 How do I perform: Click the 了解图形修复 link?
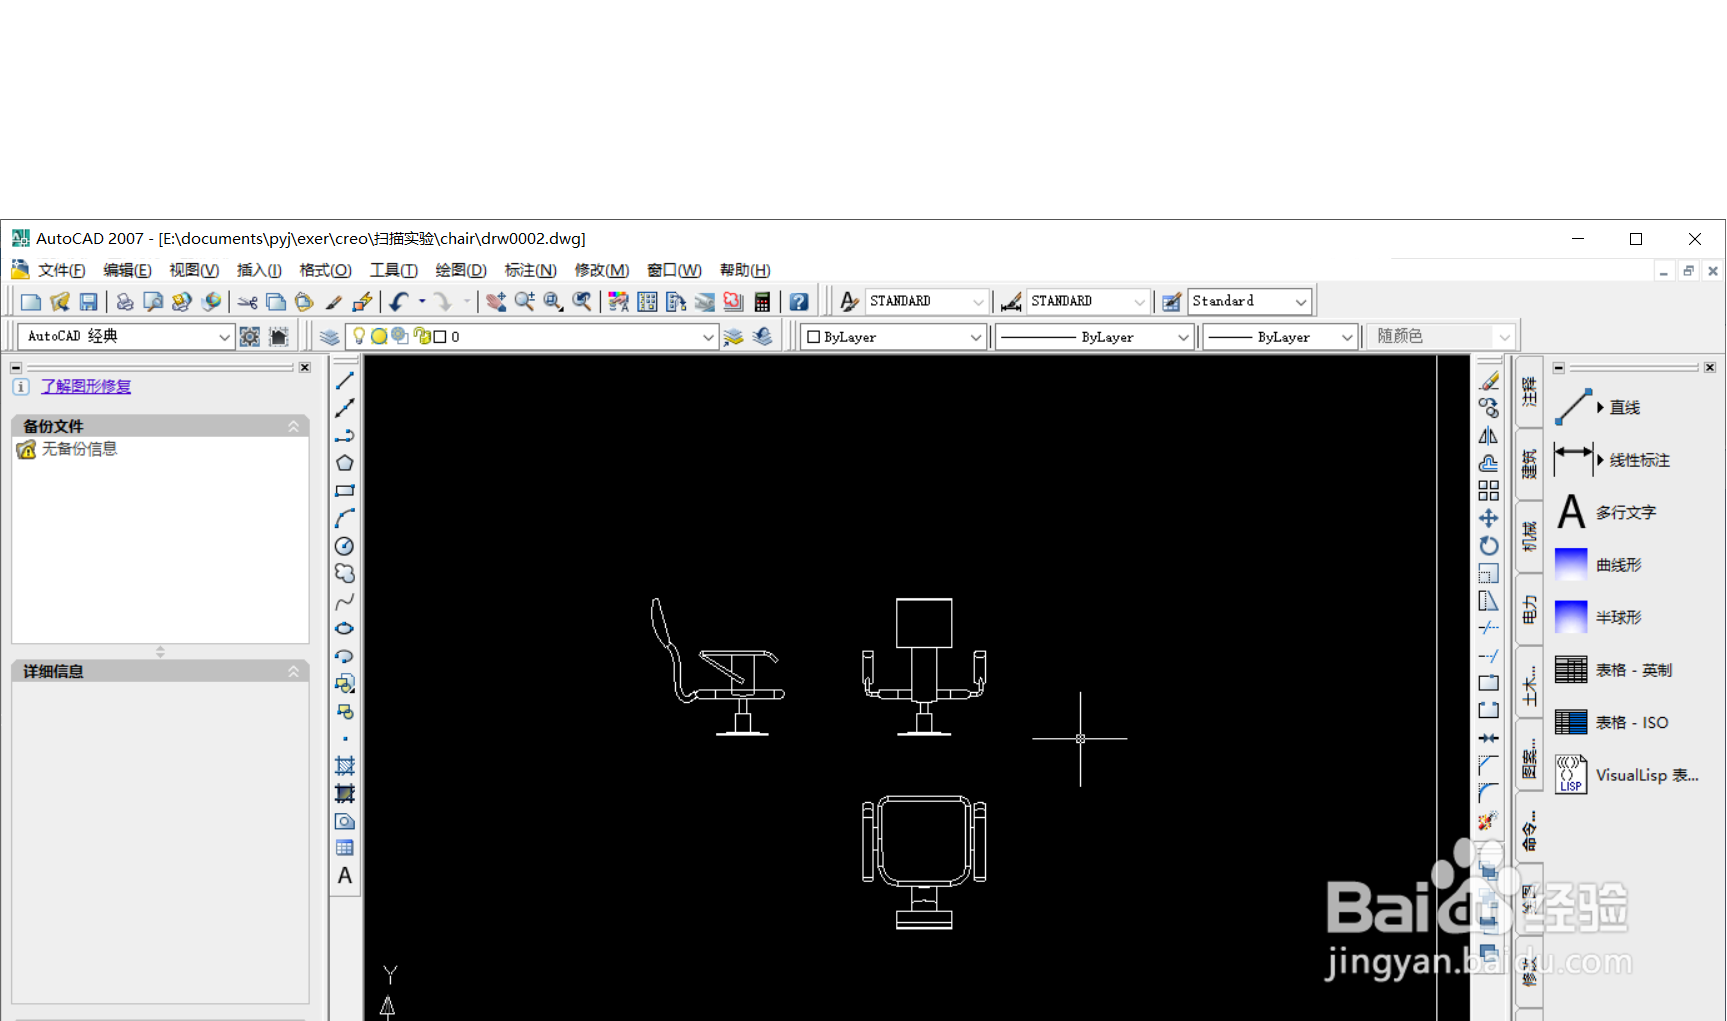pos(86,386)
